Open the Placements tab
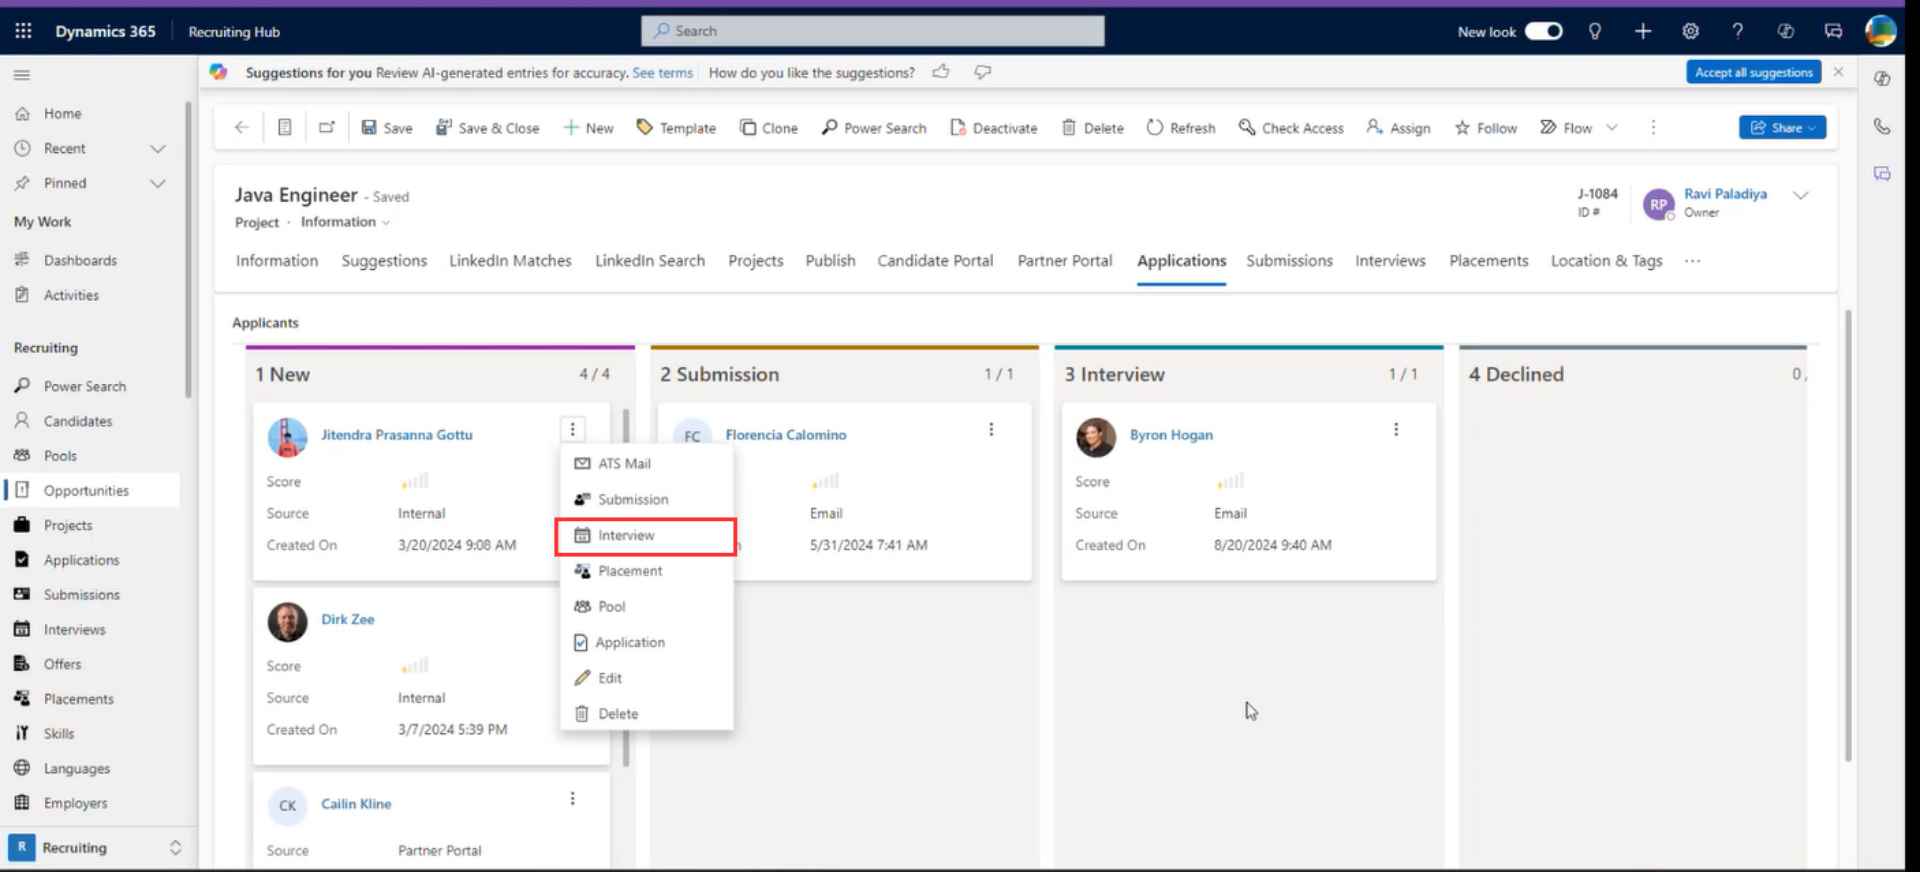Viewport: 1920px width, 872px height. point(1488,261)
